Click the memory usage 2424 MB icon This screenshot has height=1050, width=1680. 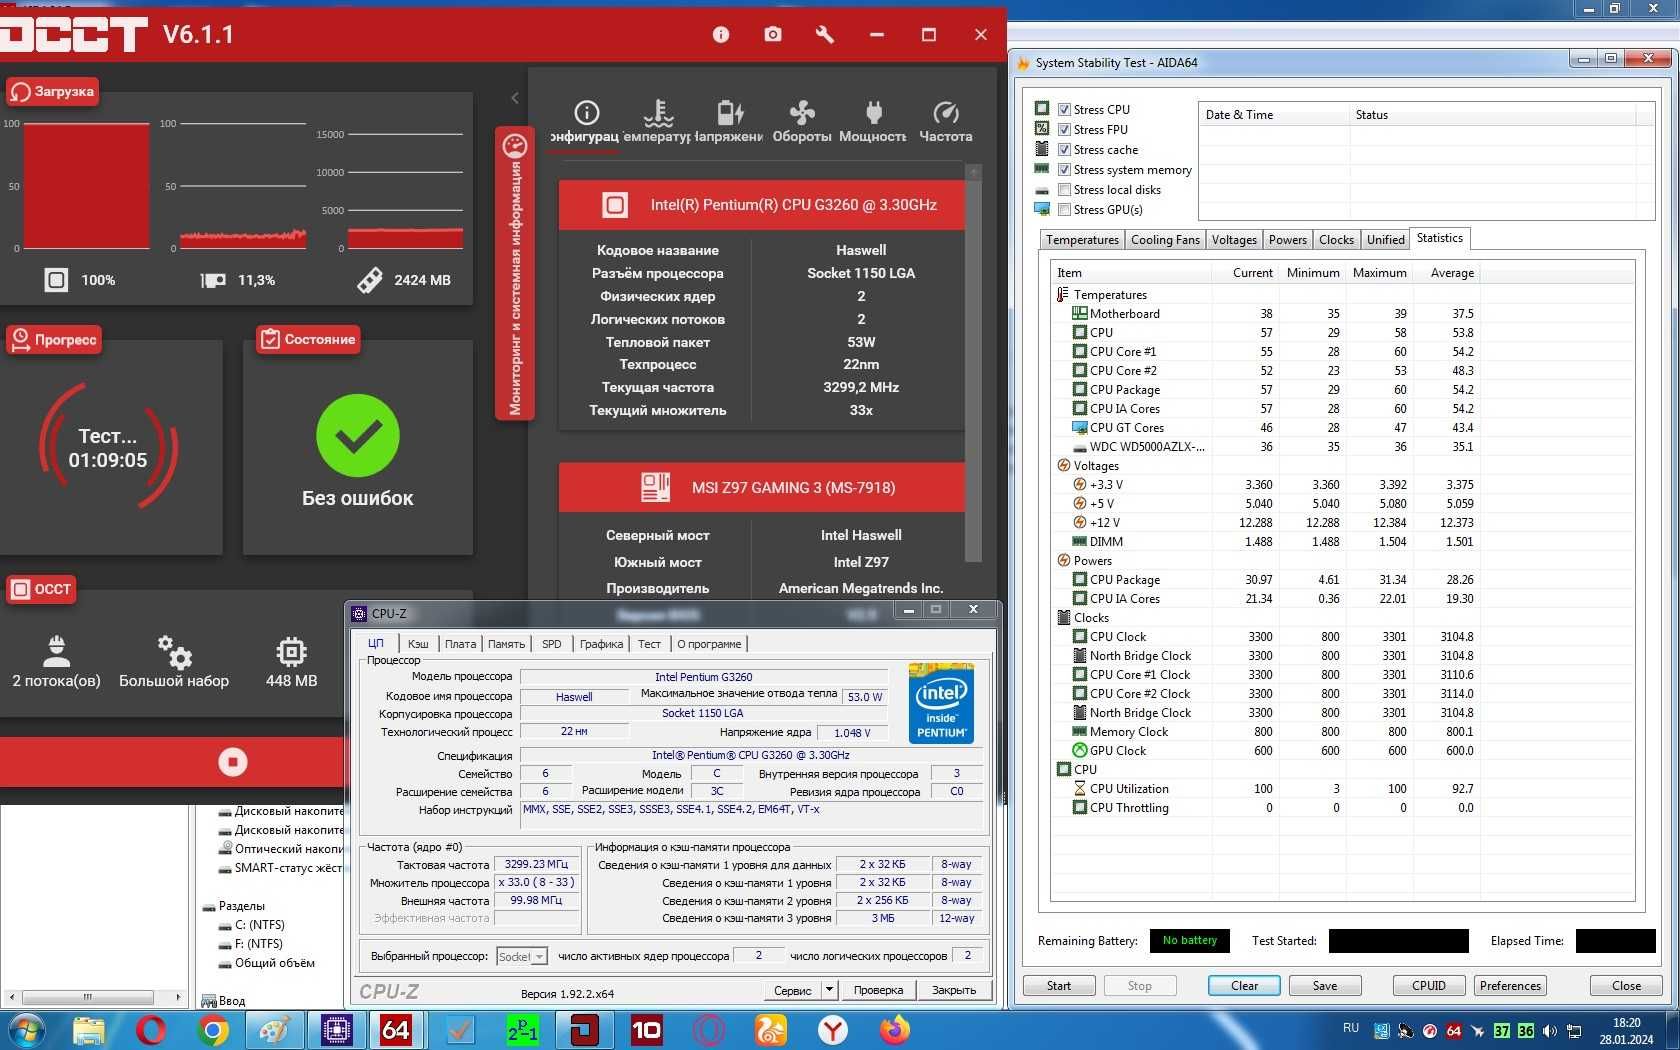[x=370, y=280]
